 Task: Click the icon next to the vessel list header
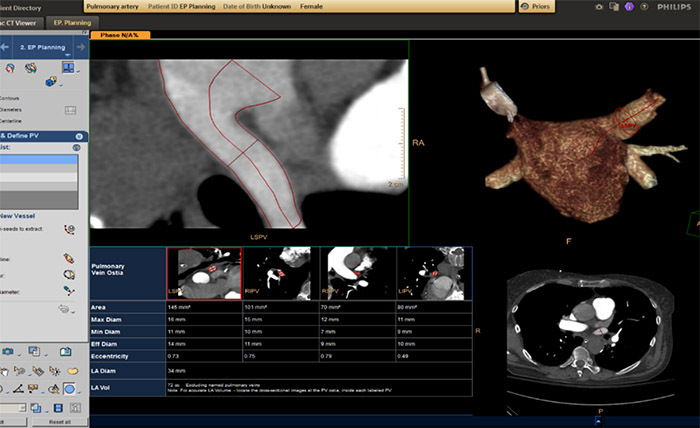(76, 148)
